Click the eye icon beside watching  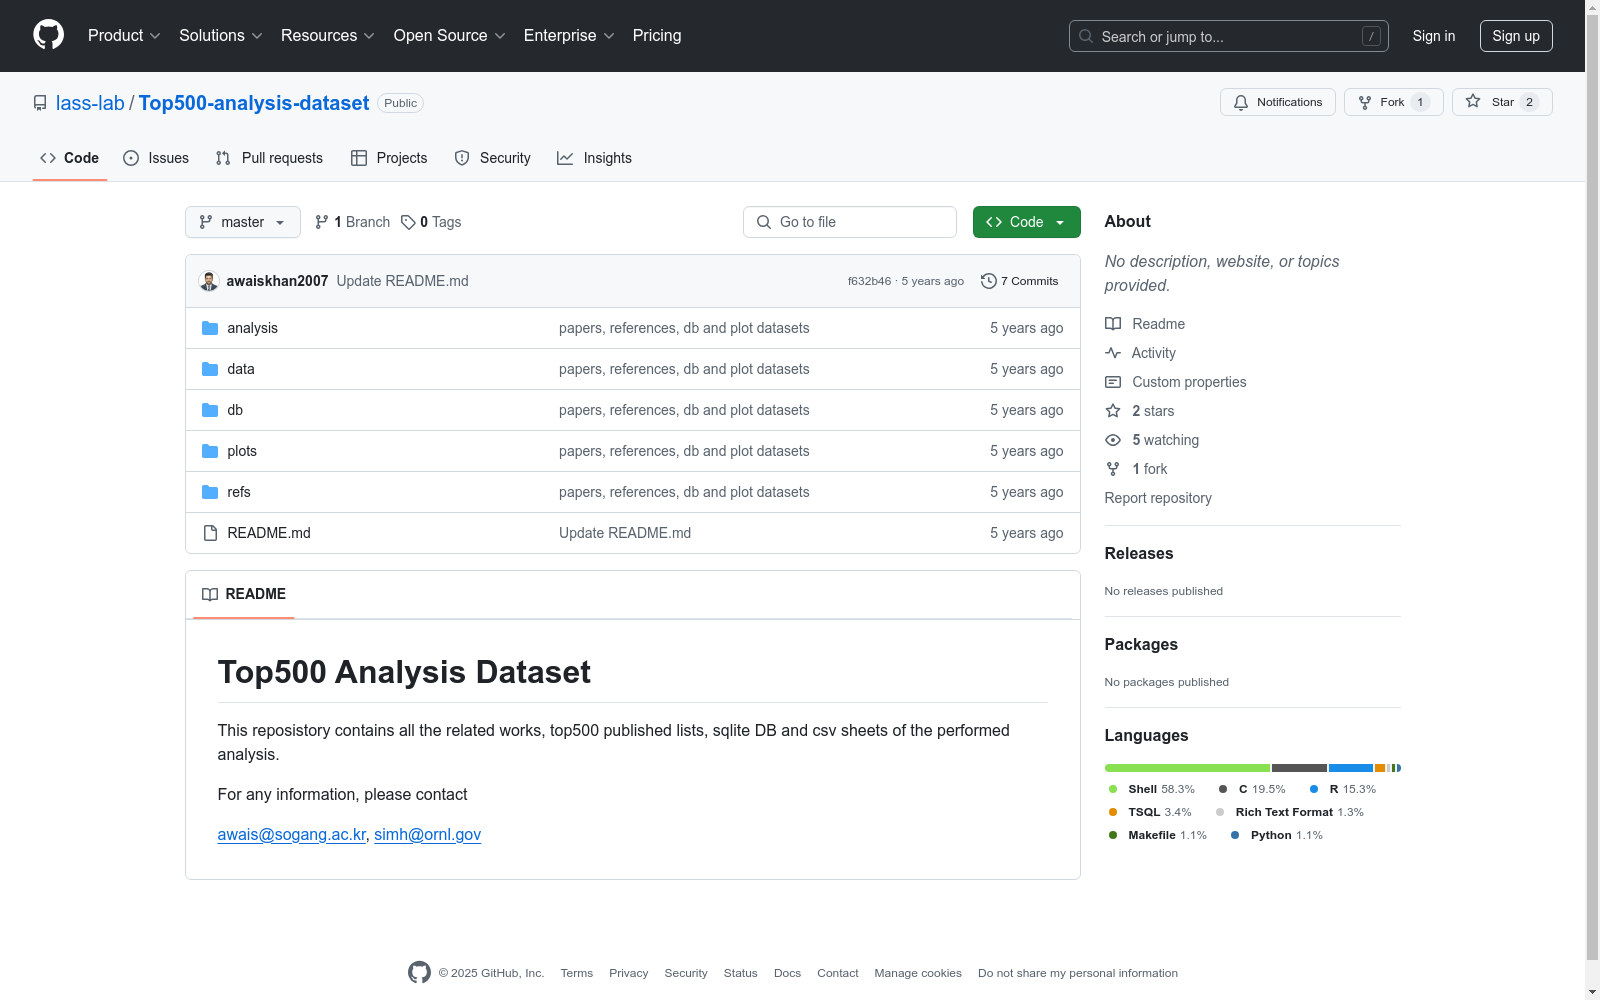pos(1113,440)
